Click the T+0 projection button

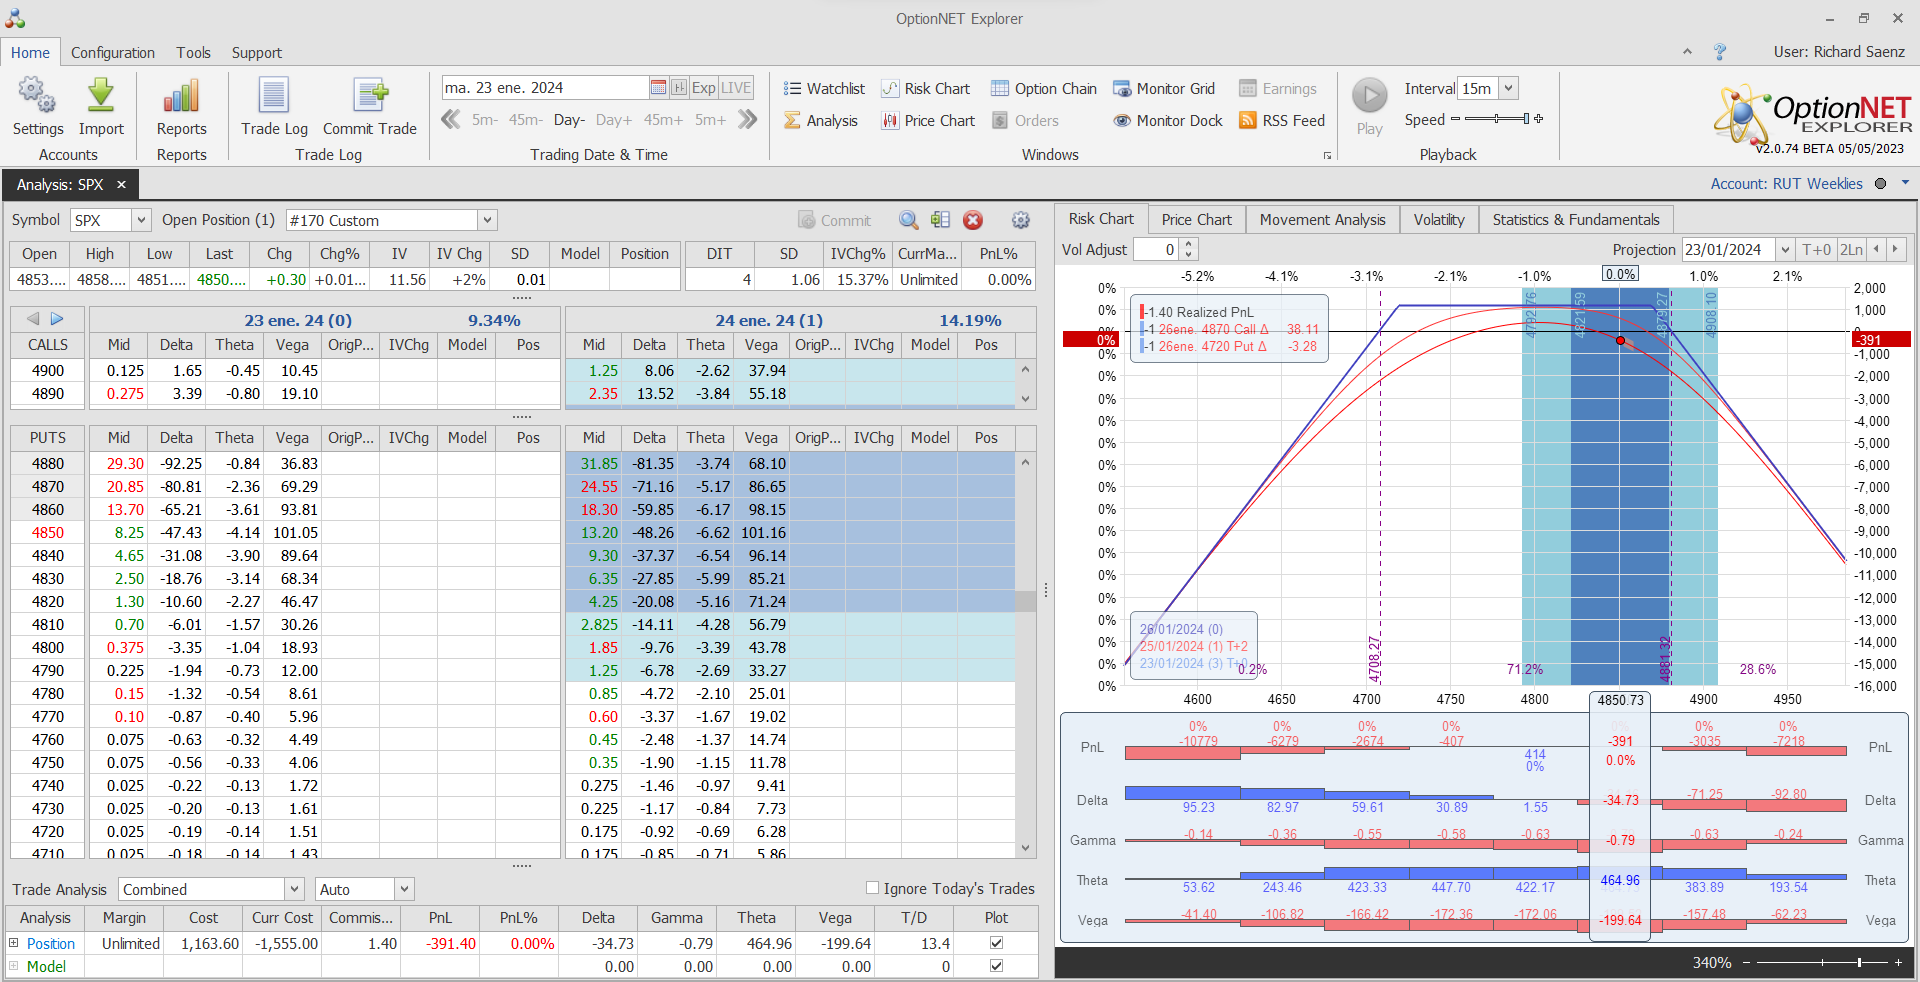coord(1816,250)
